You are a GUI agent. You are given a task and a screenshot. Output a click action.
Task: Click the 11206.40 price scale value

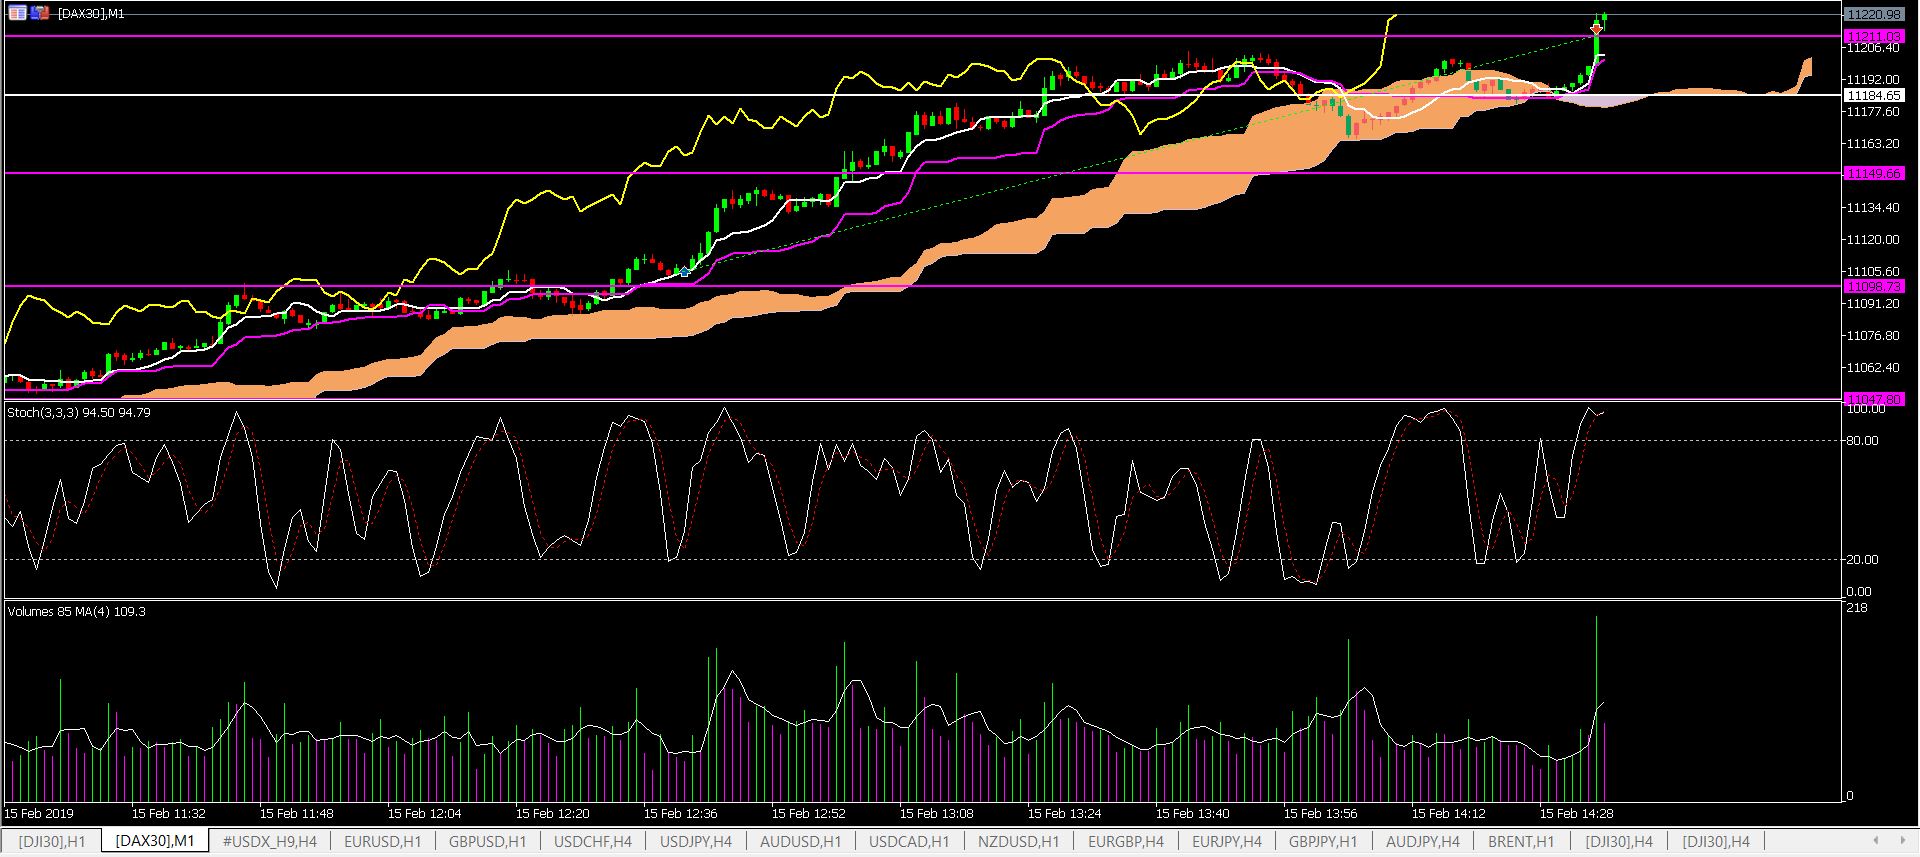1873,48
